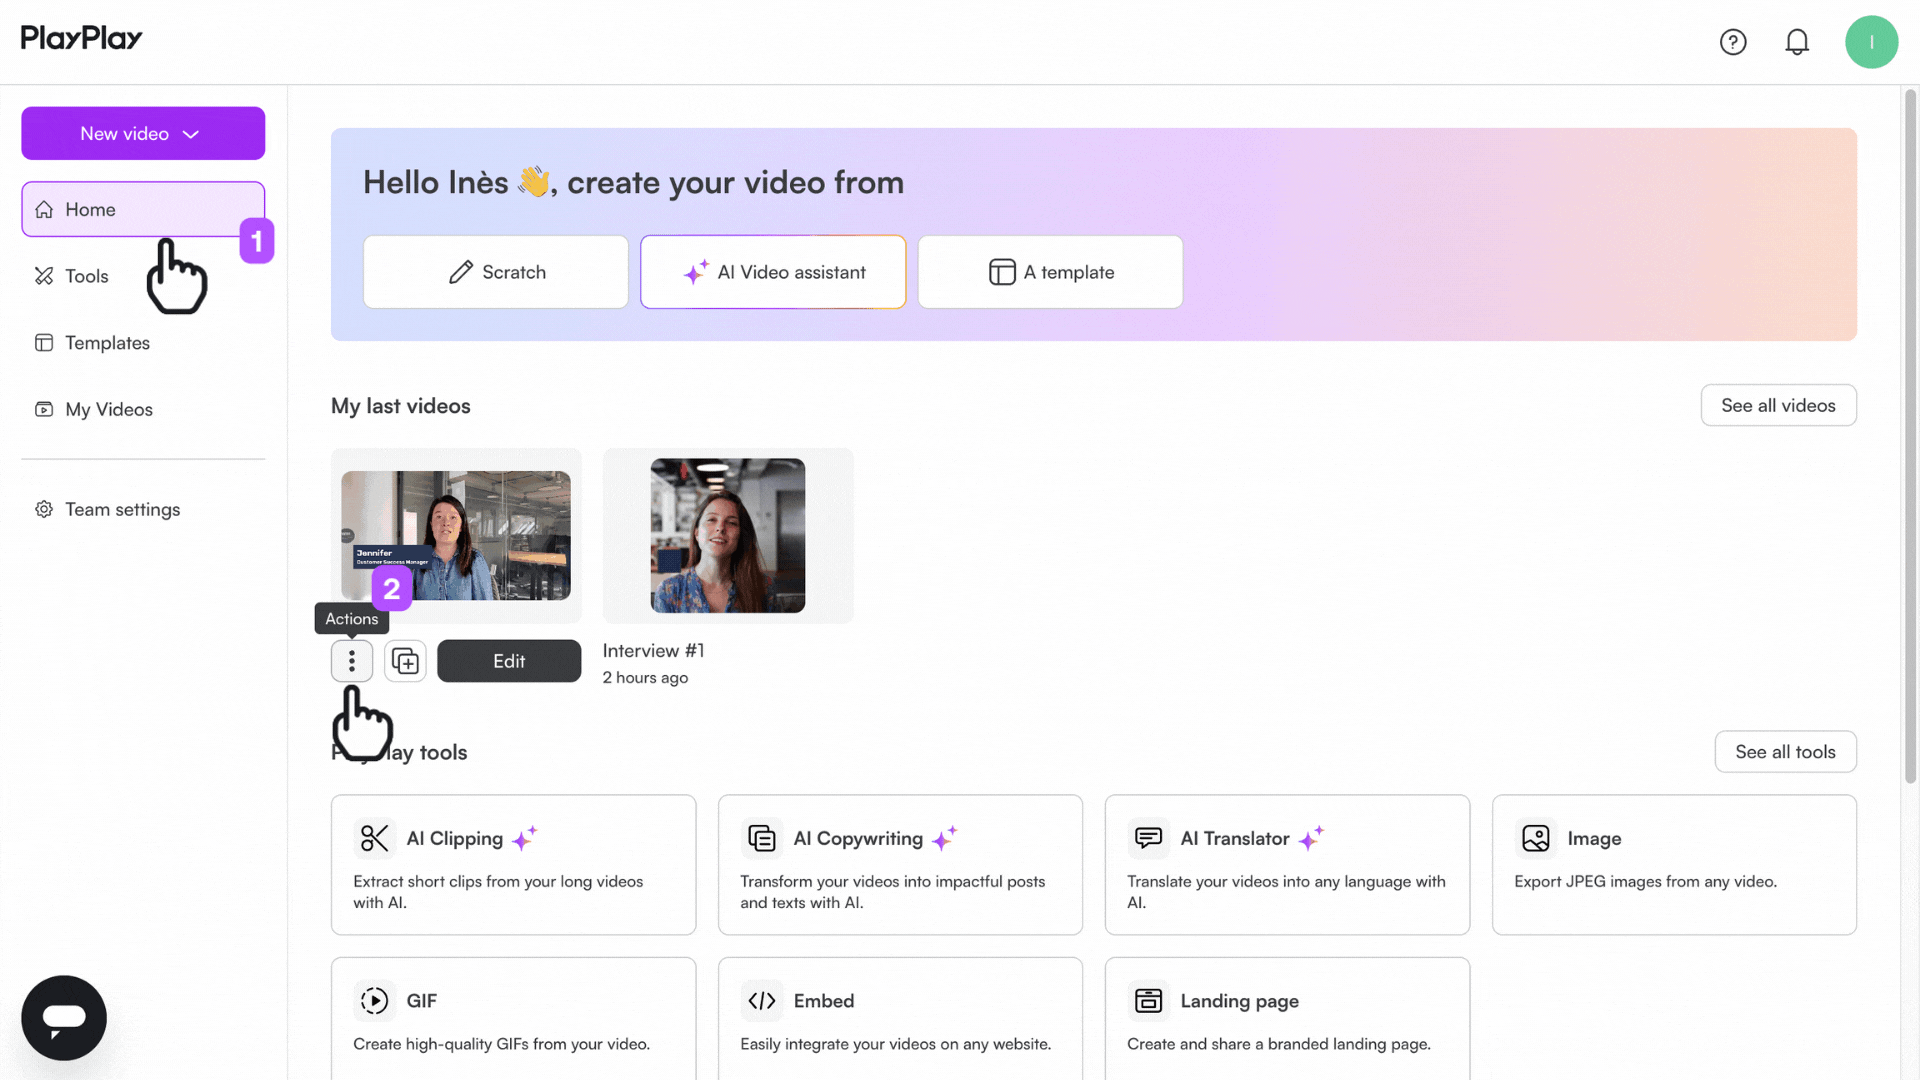Expand the New video dropdown

[143, 133]
